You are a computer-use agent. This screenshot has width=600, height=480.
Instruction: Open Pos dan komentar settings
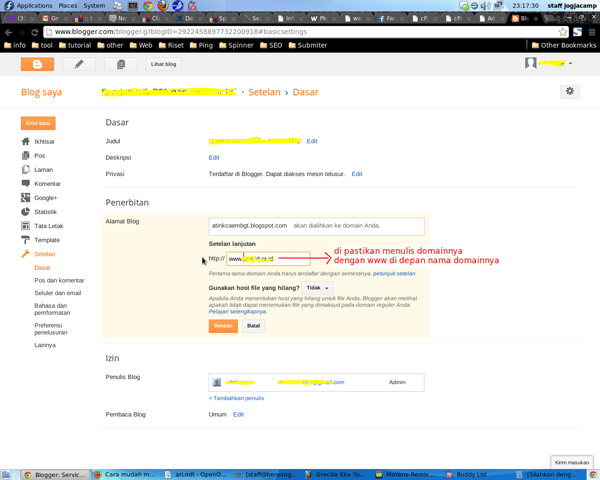(x=59, y=280)
